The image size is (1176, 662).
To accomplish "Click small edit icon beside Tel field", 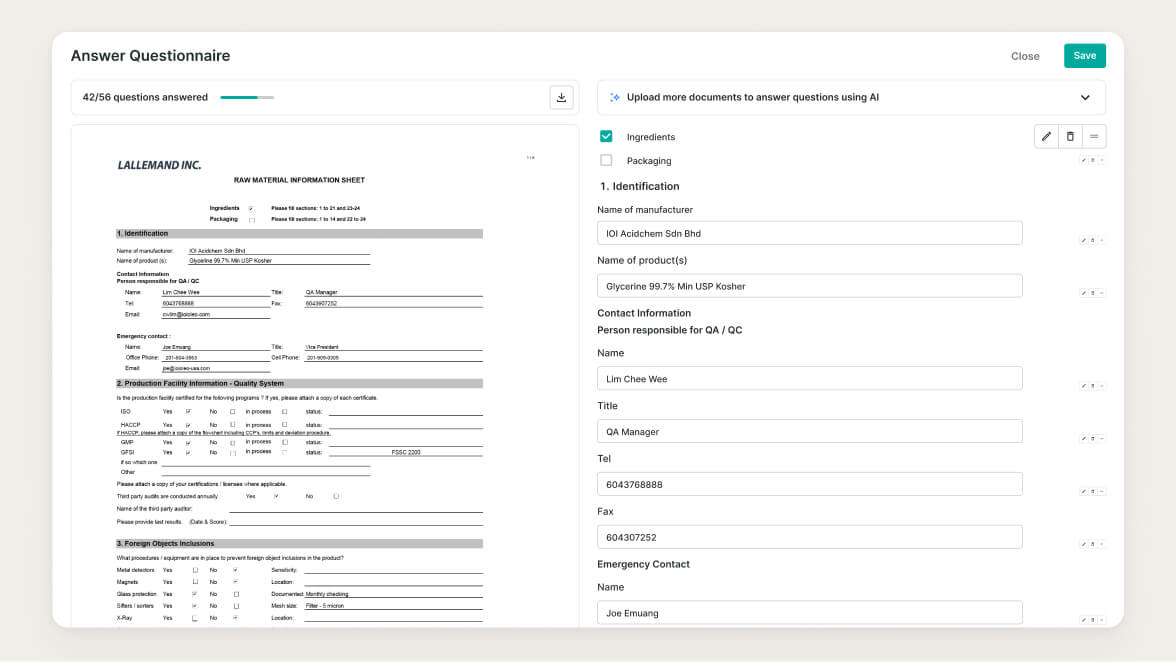I will [1084, 491].
